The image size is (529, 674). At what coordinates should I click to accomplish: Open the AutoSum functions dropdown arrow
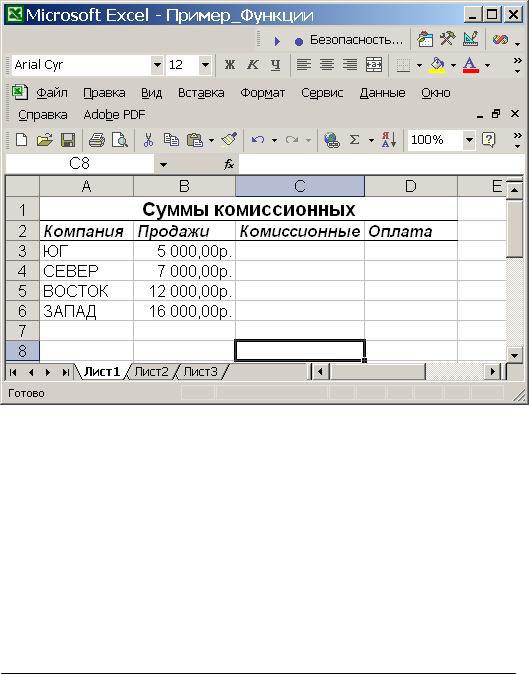(x=371, y=140)
